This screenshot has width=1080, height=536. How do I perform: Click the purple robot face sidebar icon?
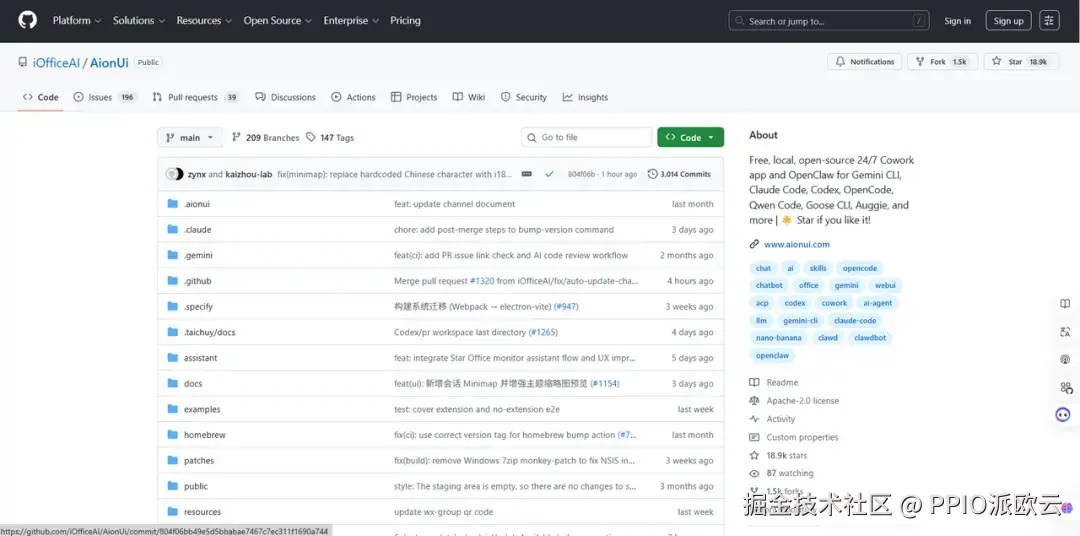(x=1063, y=415)
